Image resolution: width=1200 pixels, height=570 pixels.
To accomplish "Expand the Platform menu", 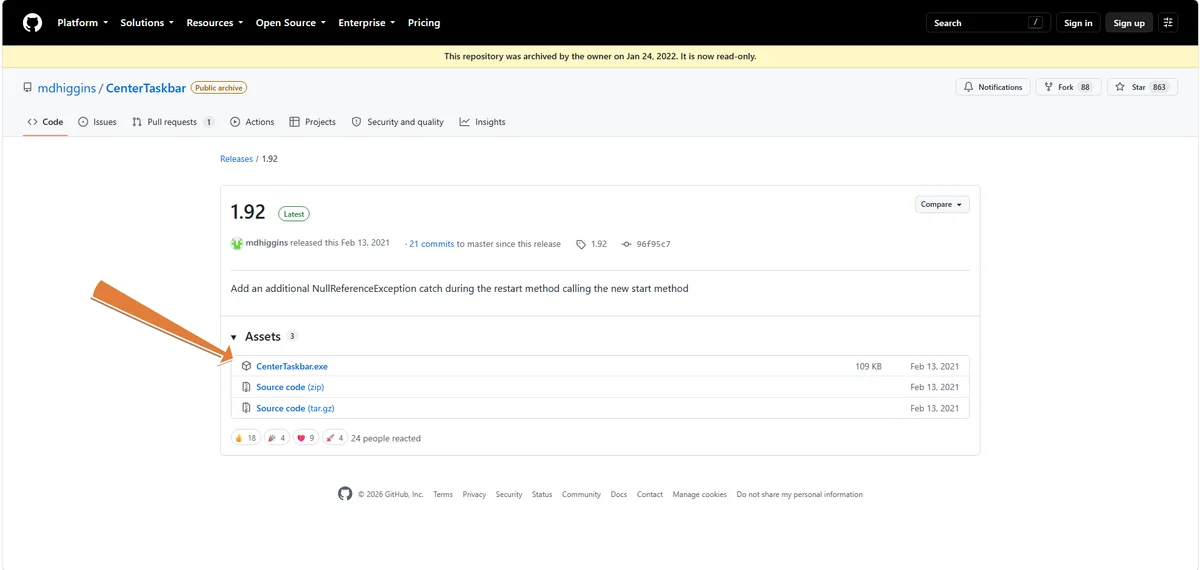I will (x=82, y=22).
